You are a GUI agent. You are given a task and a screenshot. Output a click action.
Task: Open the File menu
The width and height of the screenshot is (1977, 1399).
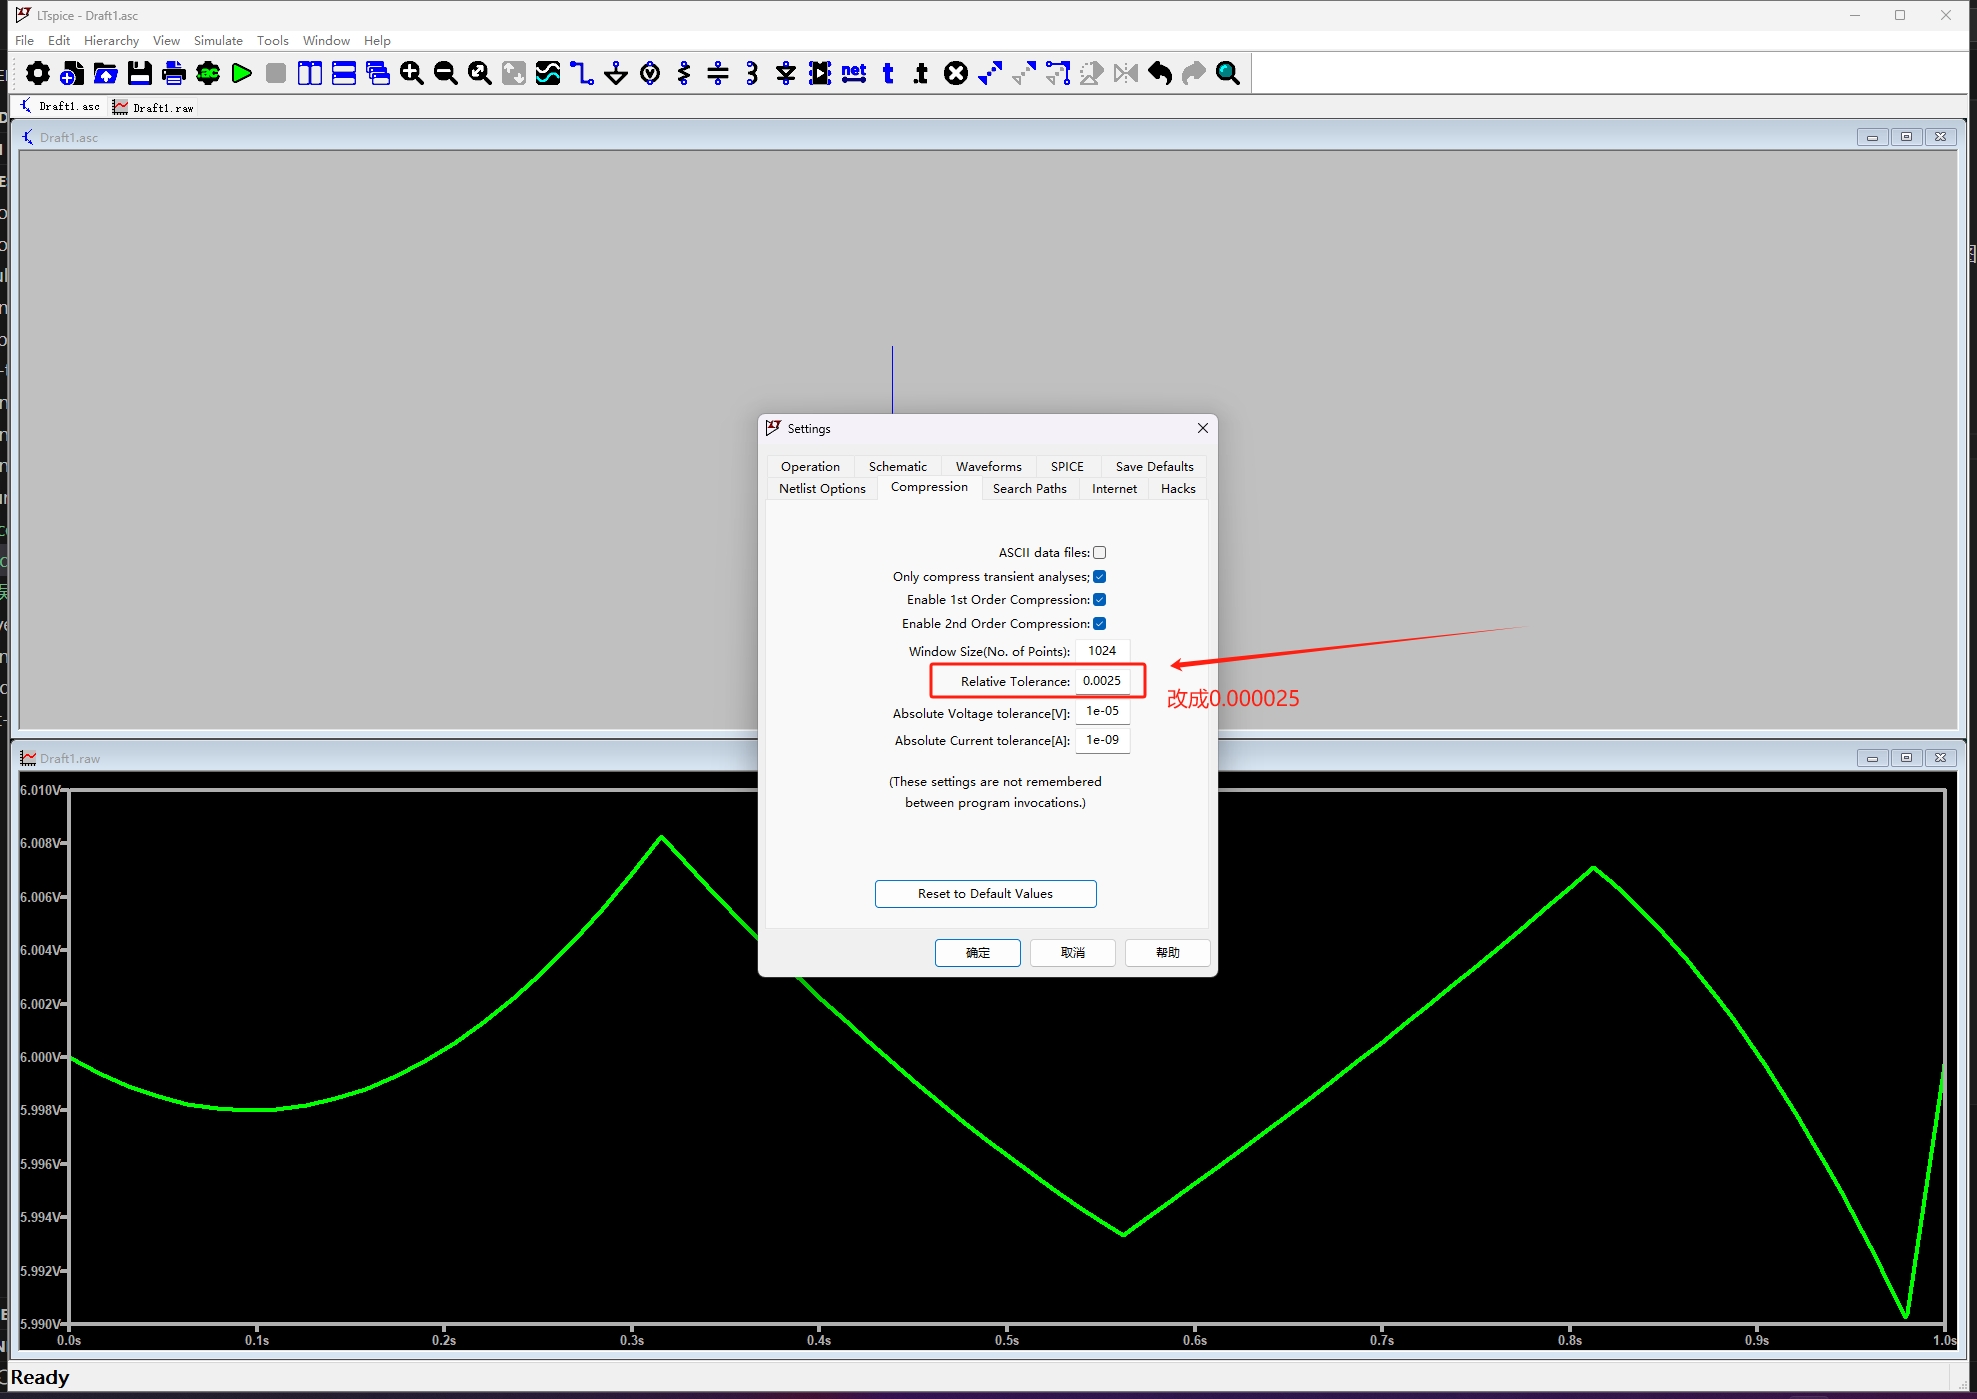(25, 41)
